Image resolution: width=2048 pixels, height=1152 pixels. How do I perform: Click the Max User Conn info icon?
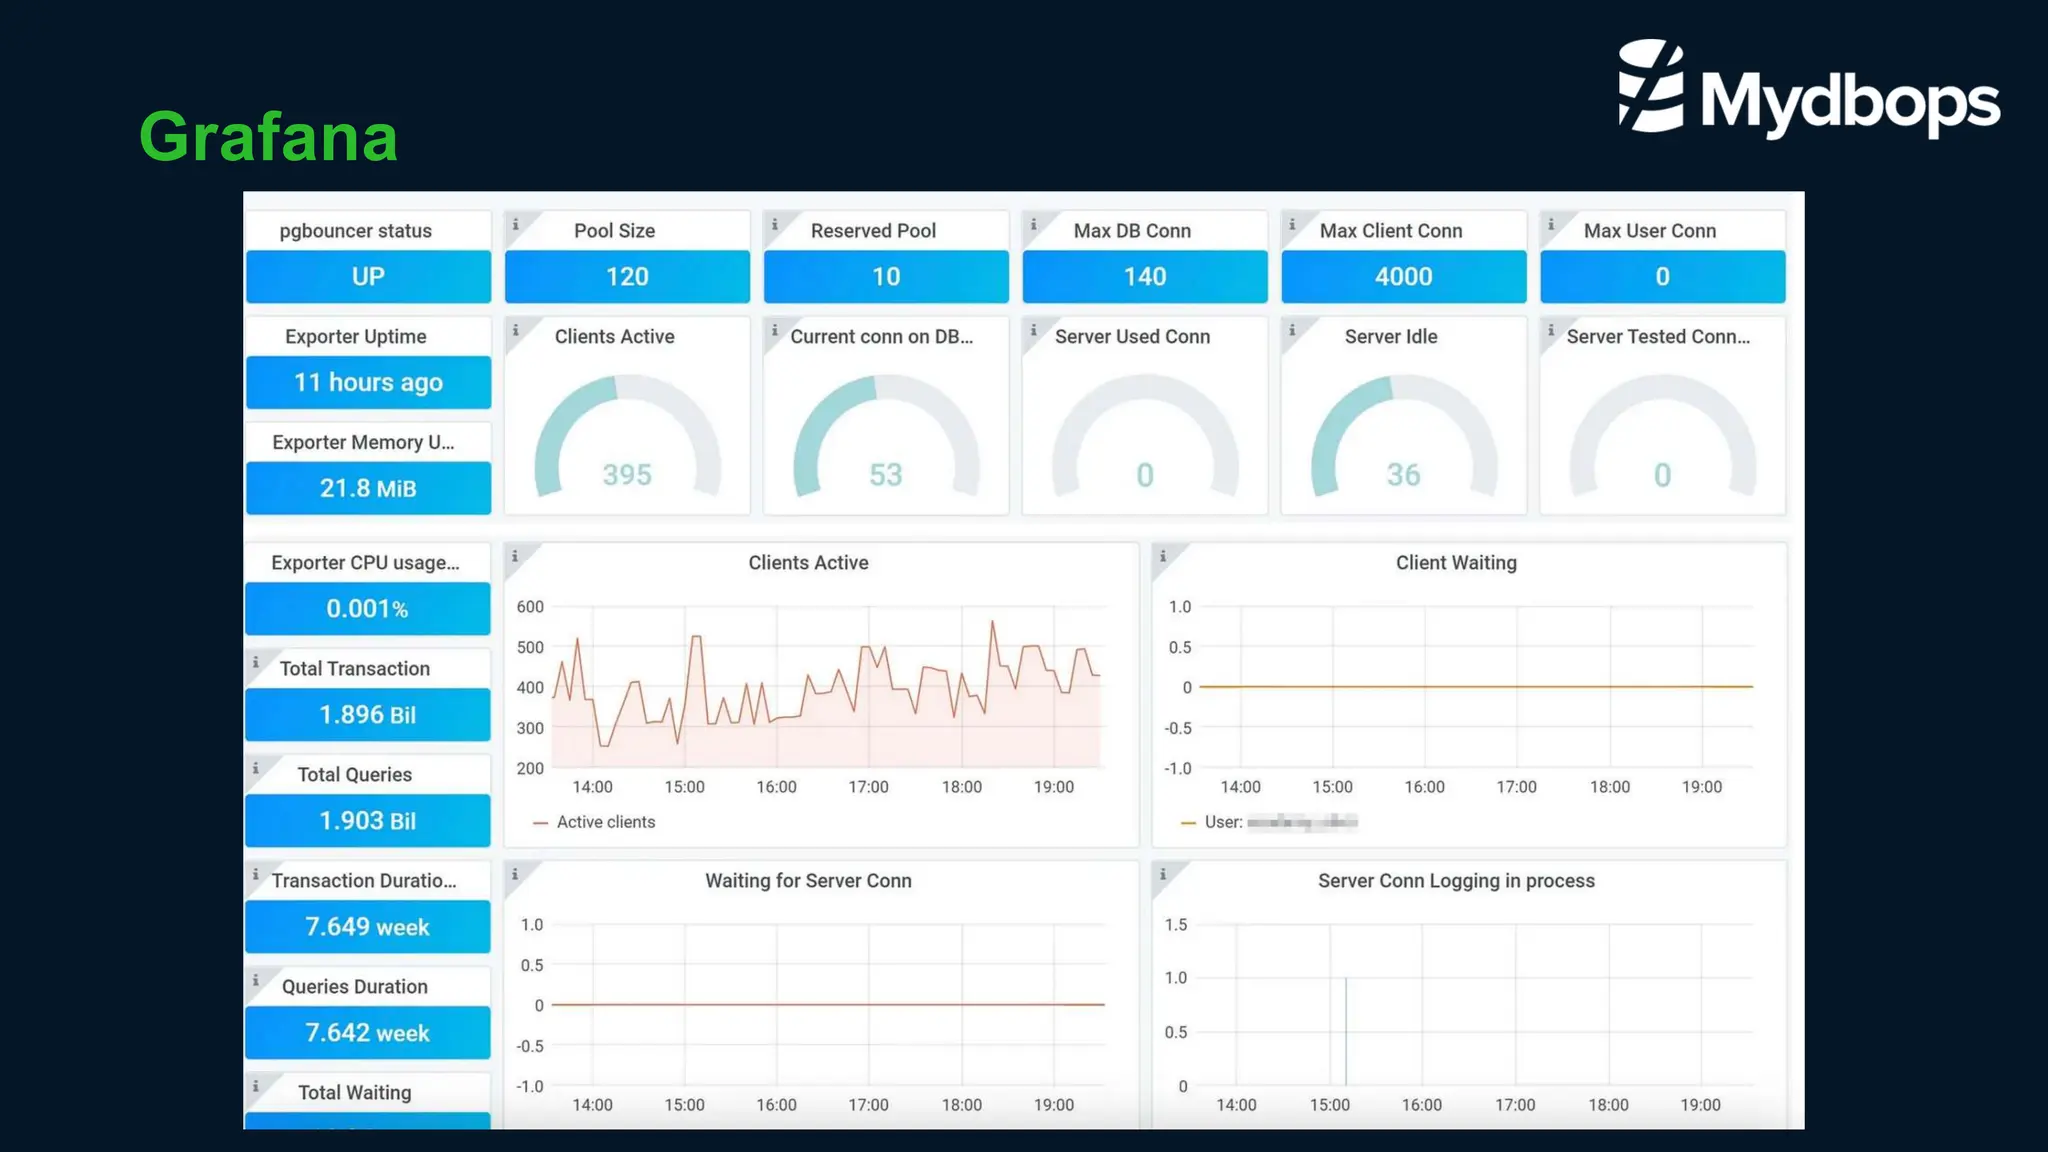click(1551, 224)
